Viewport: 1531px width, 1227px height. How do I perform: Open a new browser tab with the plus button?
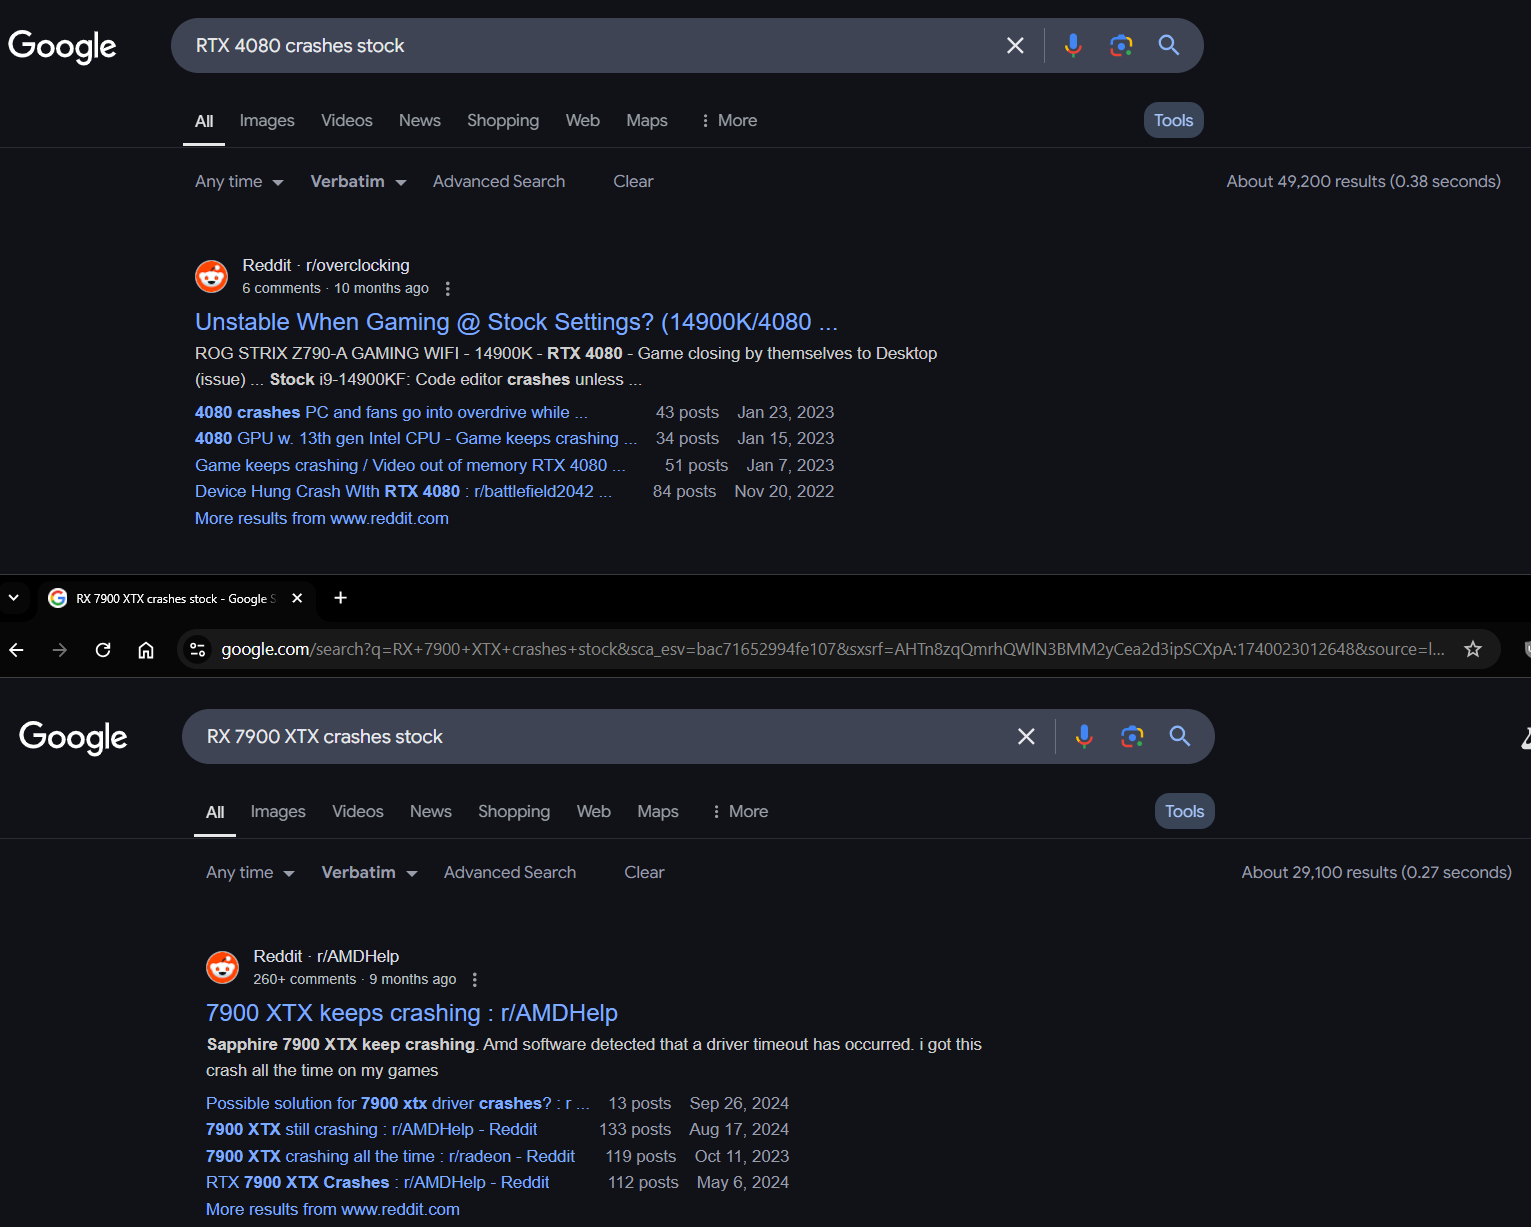click(x=340, y=597)
